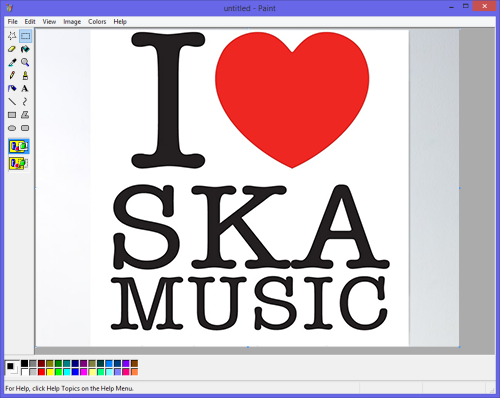Open the Help menu
Screen dimensions: 500x398
click(120, 22)
